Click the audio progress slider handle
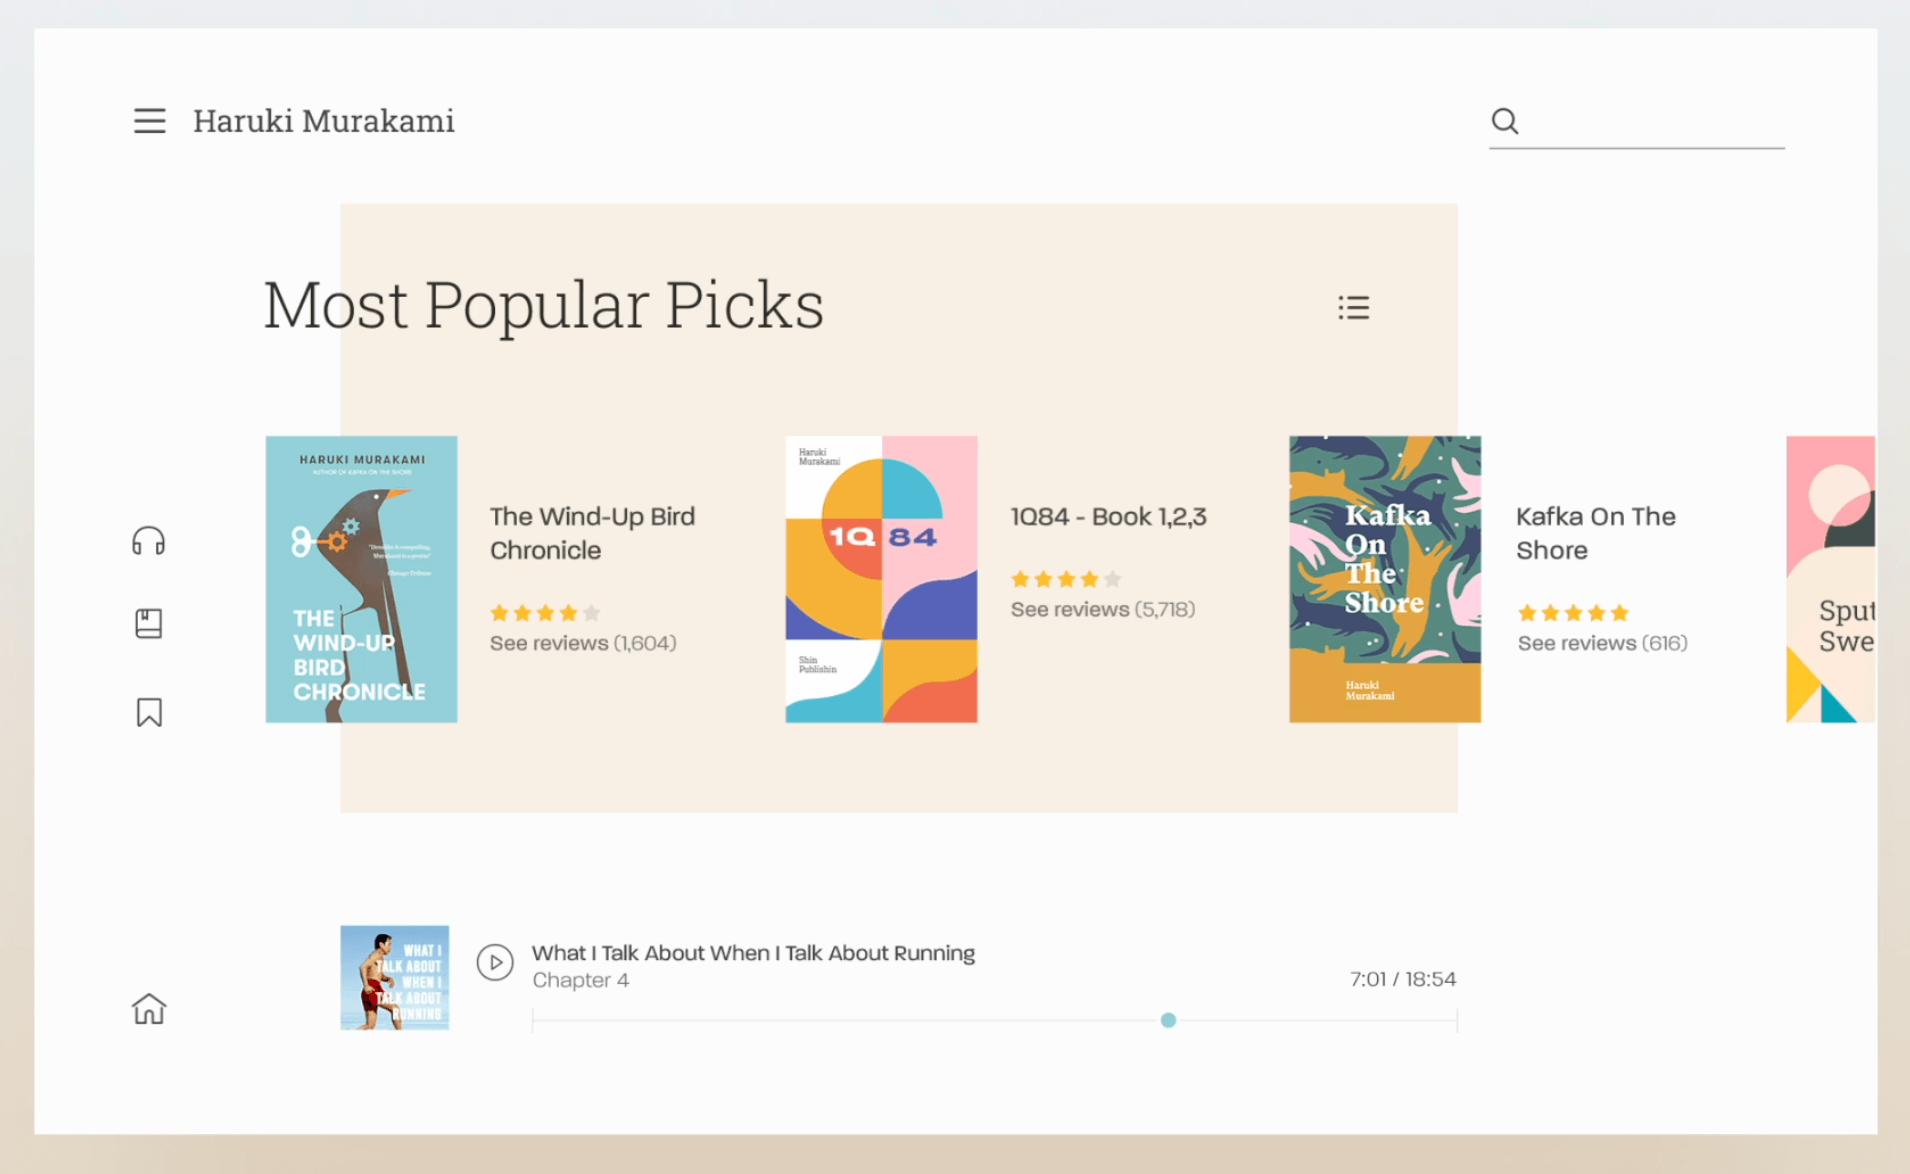 coord(1168,1020)
